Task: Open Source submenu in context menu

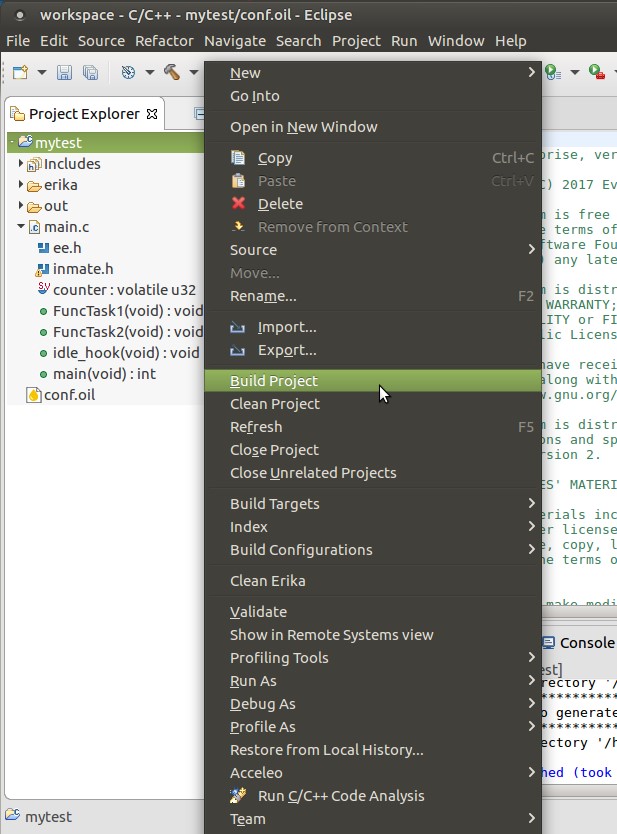Action: 373,250
